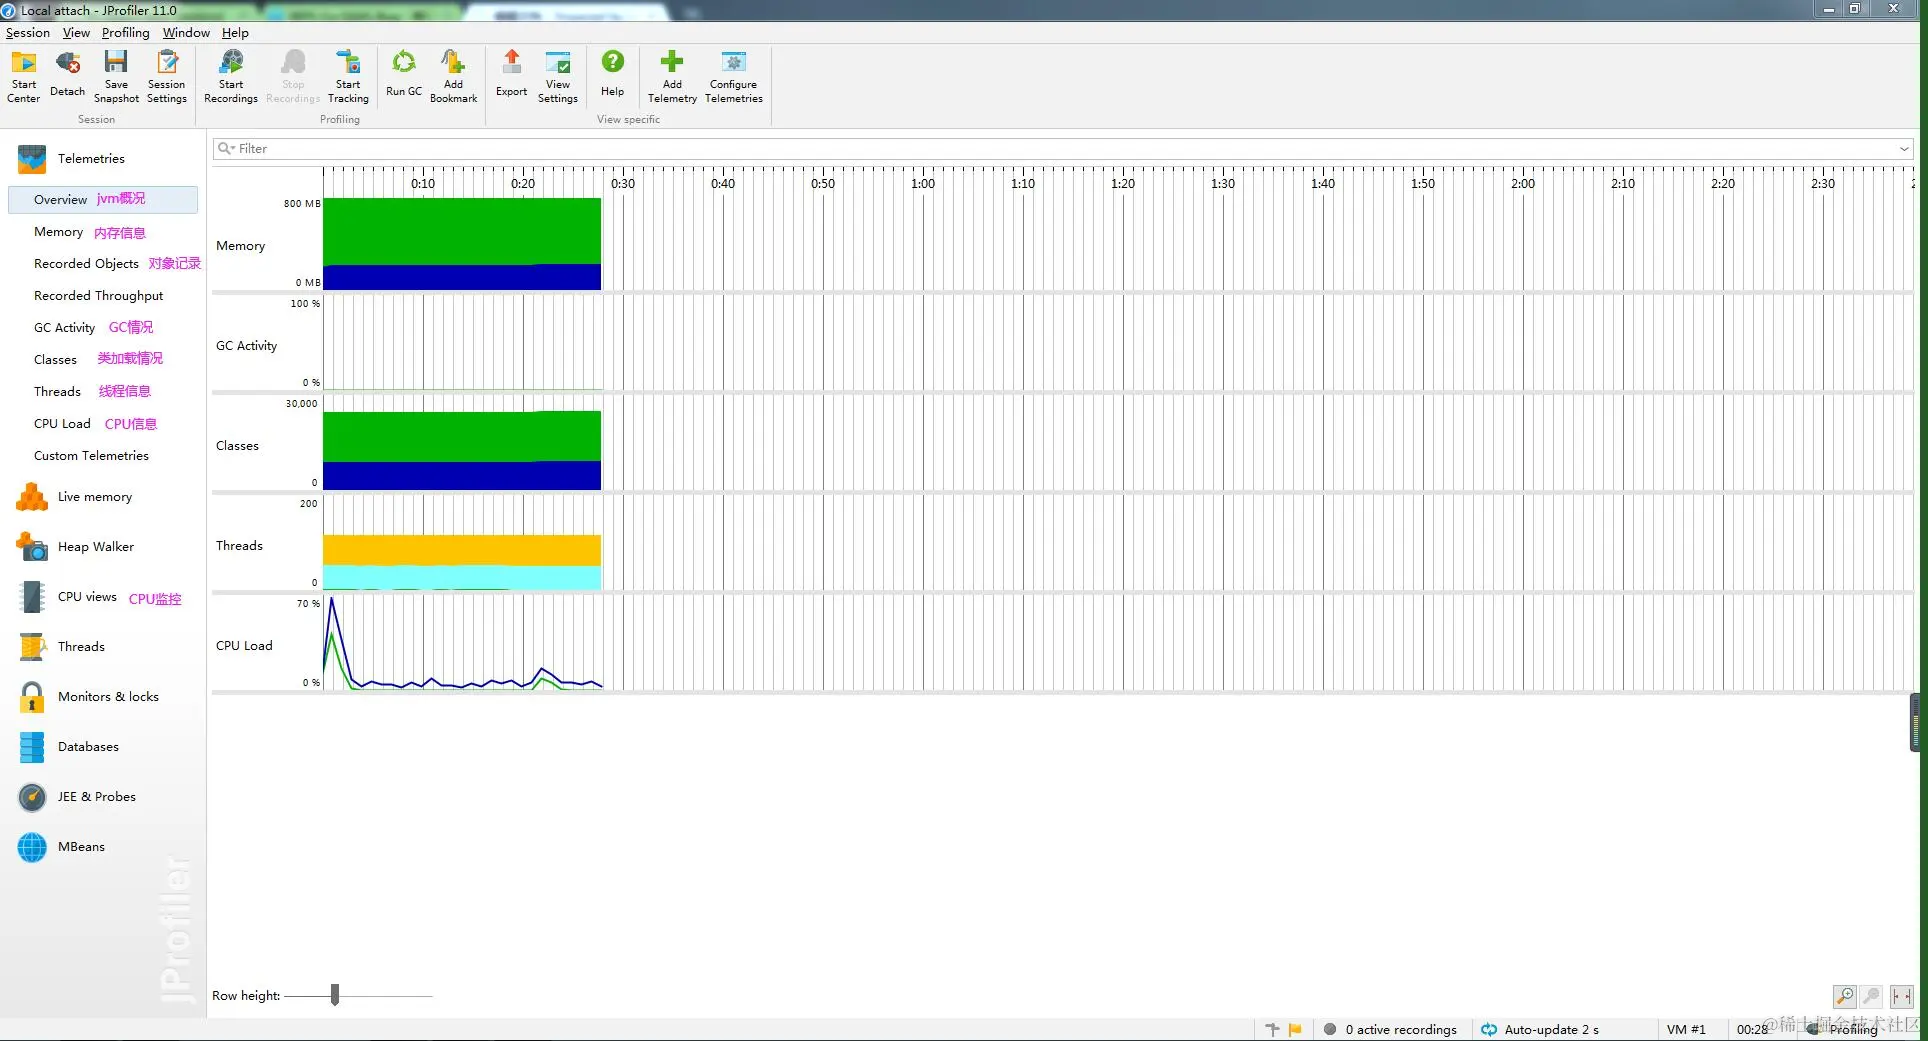Add a bookmark to timeline

click(x=453, y=76)
